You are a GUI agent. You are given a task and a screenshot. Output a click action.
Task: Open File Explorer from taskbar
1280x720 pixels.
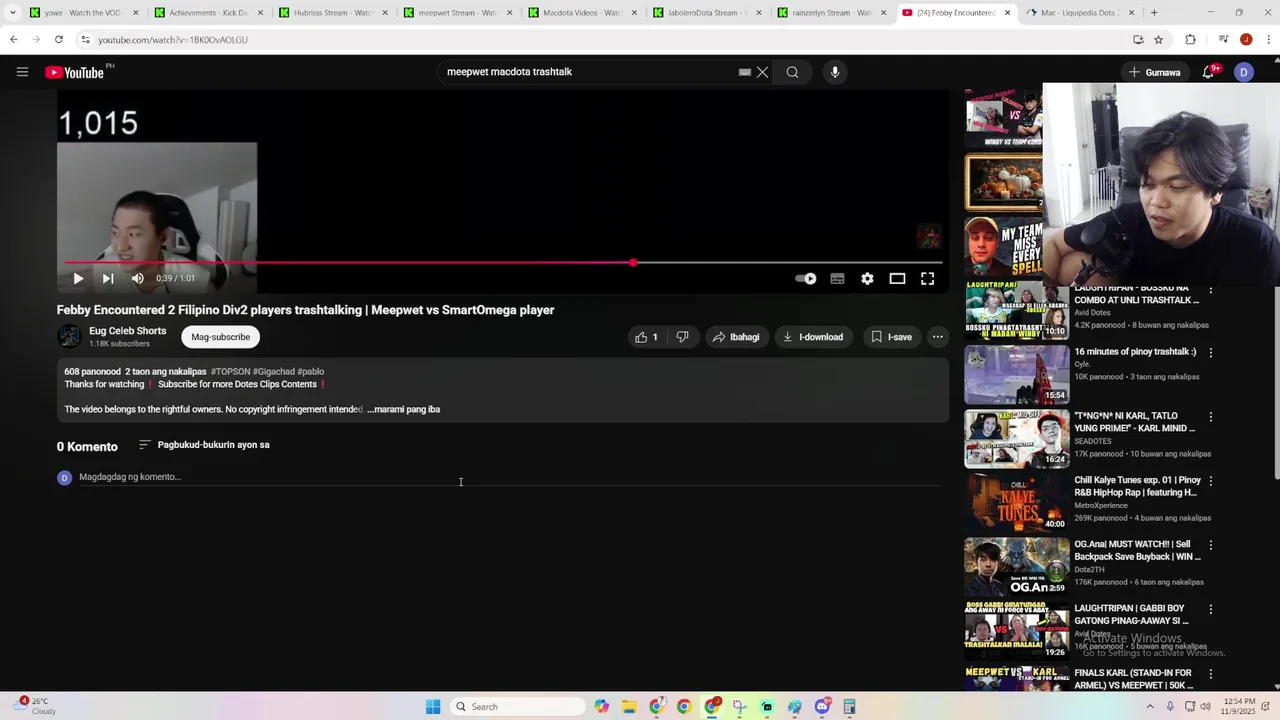629,707
